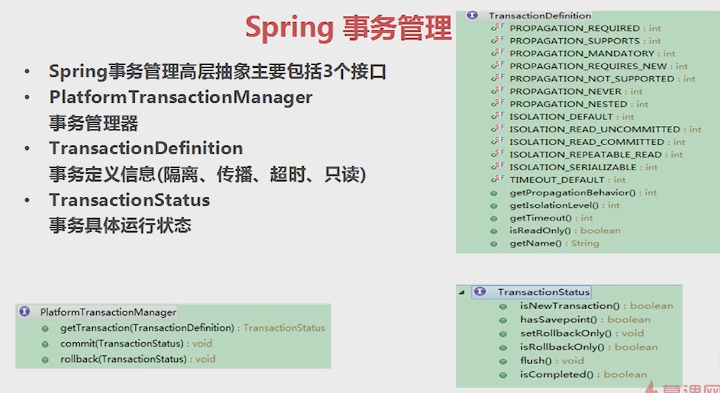Select 'ISOLATION_SERIALIZABLE : int' row text
This screenshot has height=393, width=720.
[x=584, y=167]
